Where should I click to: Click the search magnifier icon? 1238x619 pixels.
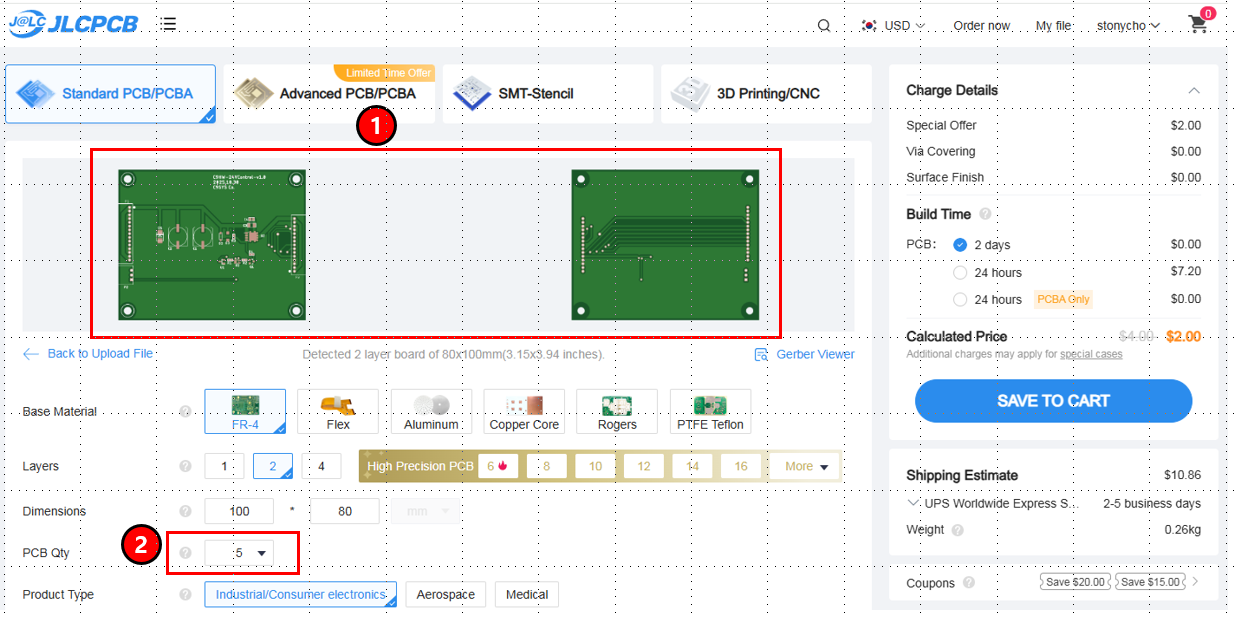point(824,26)
